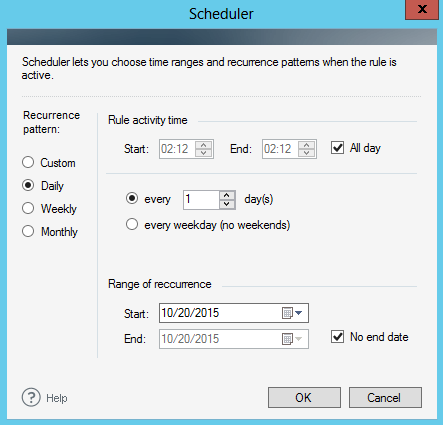443x425 pixels.
Task: Select every weekday (no weekends) option
Action: click(132, 224)
